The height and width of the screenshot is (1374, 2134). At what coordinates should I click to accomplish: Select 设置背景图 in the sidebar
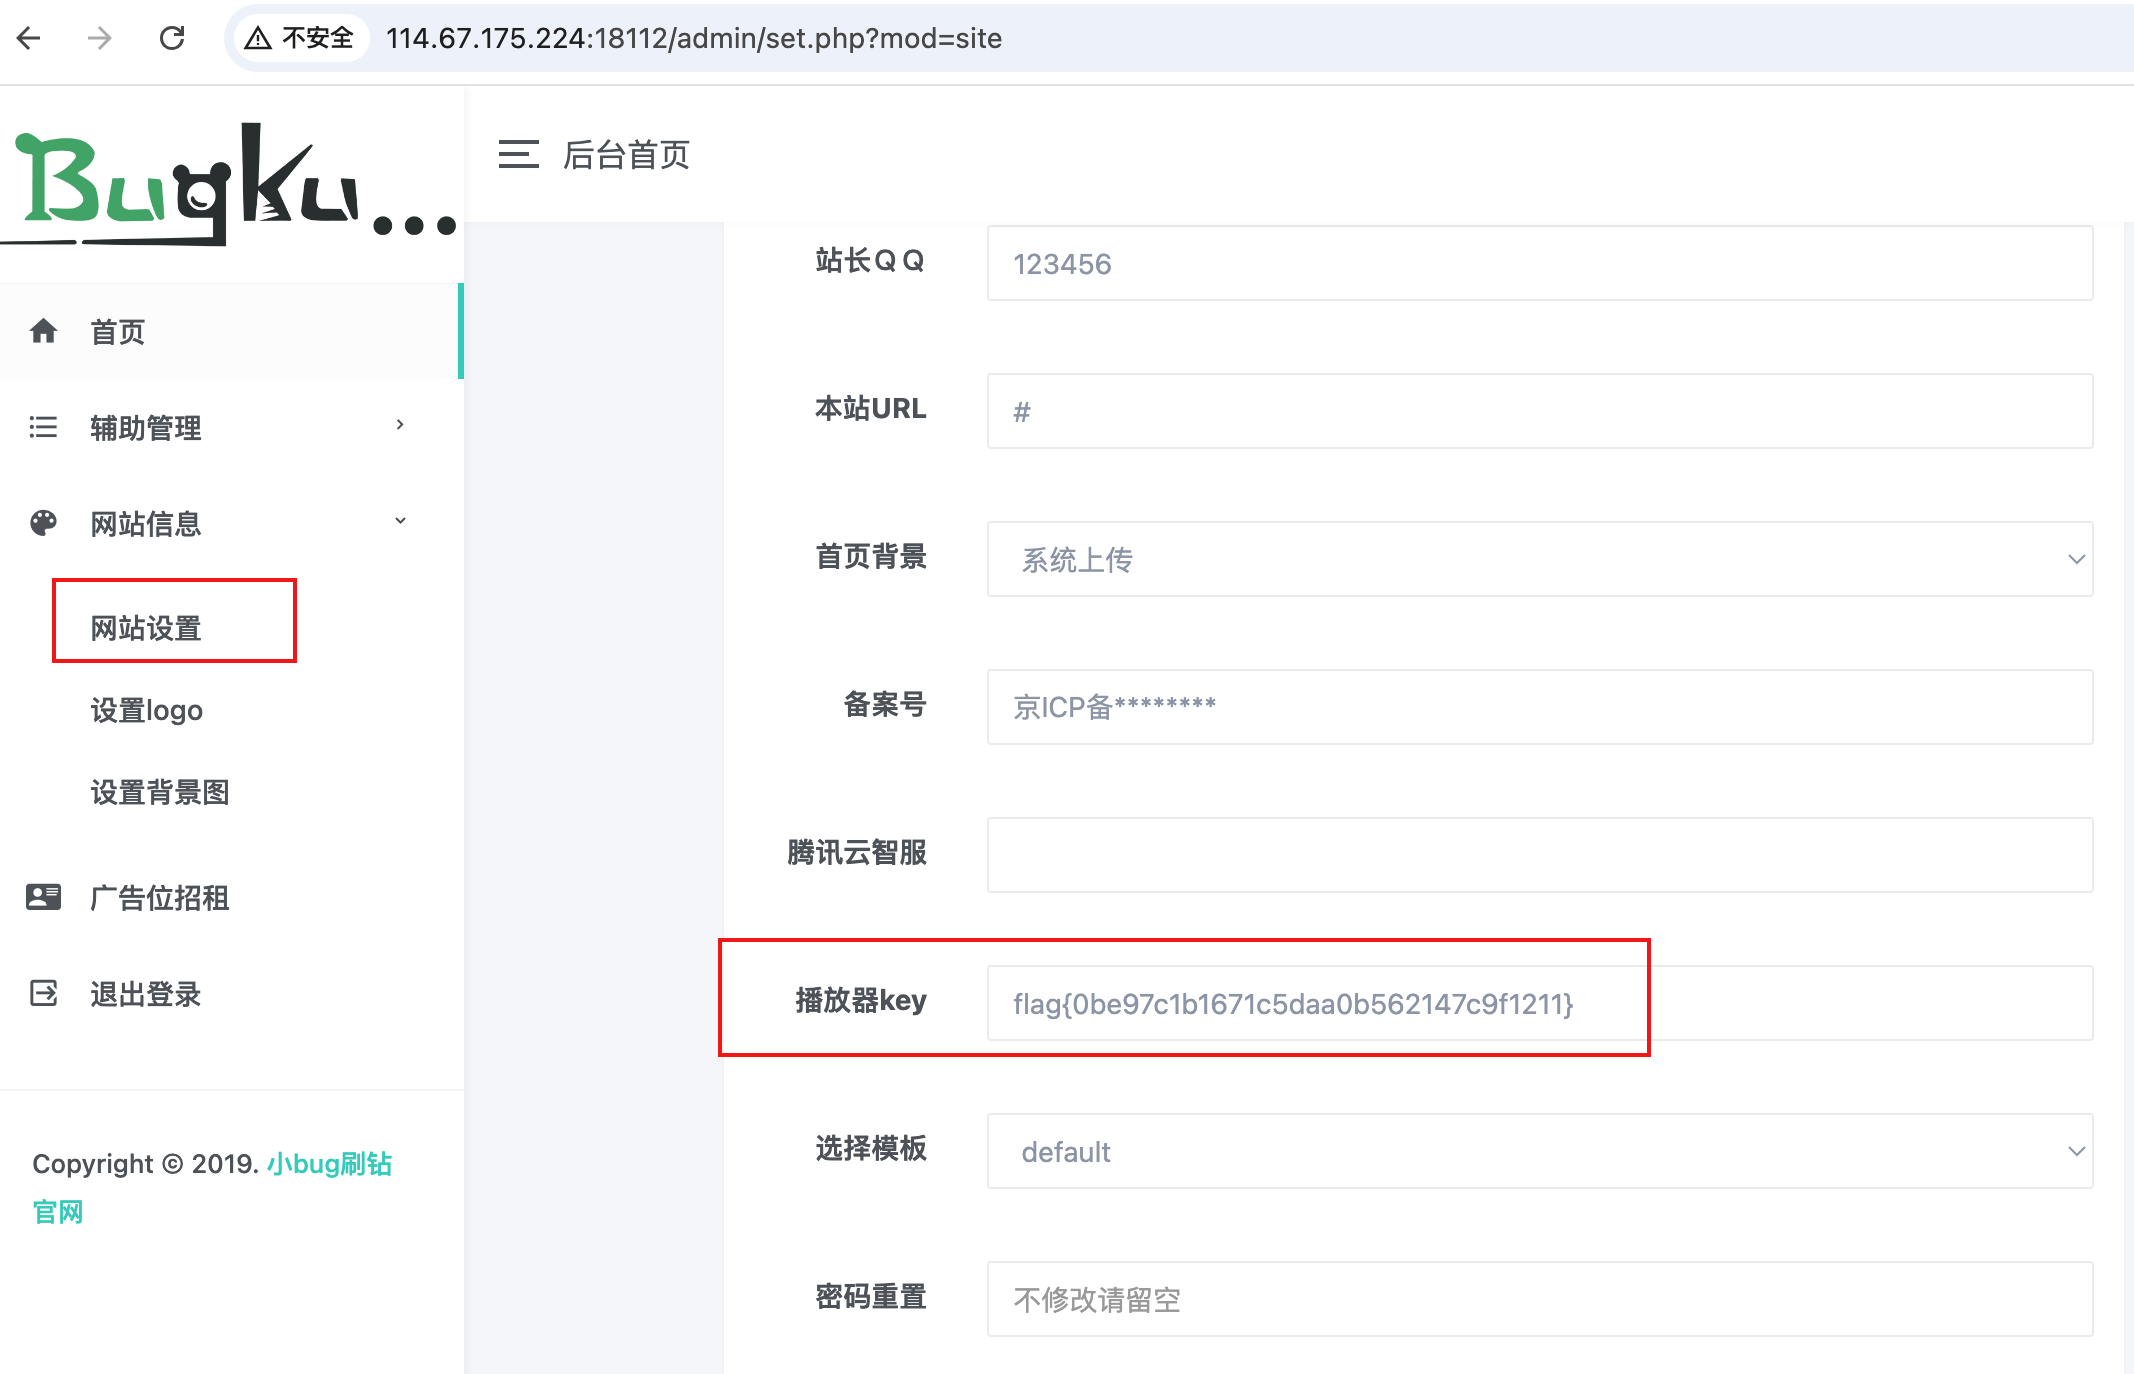point(159,792)
